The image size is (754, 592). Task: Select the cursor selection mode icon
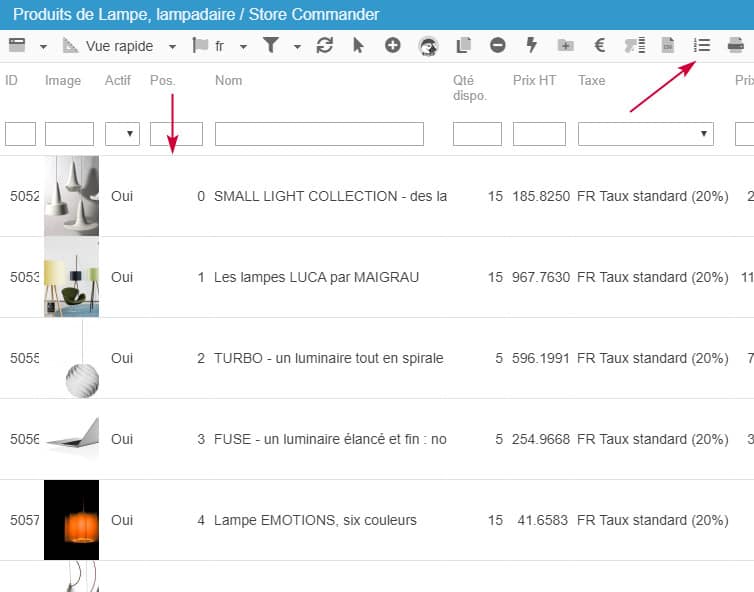coord(359,45)
